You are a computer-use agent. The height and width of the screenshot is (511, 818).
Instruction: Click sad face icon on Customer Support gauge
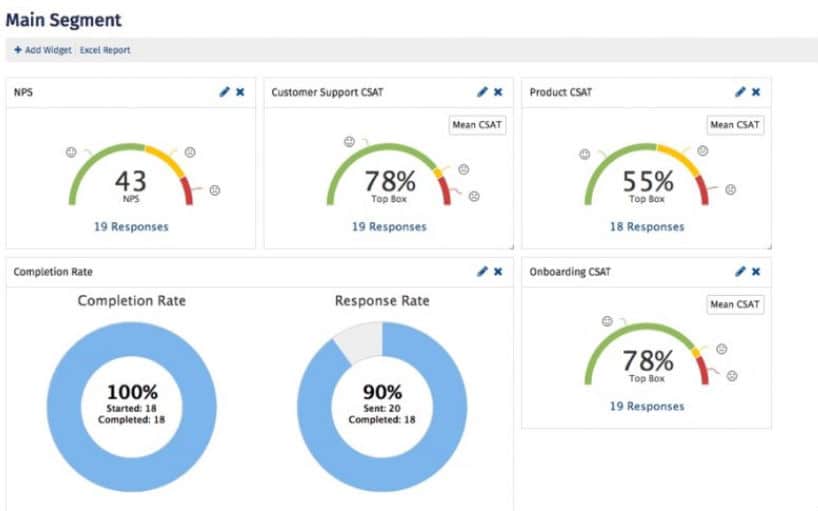[474, 197]
